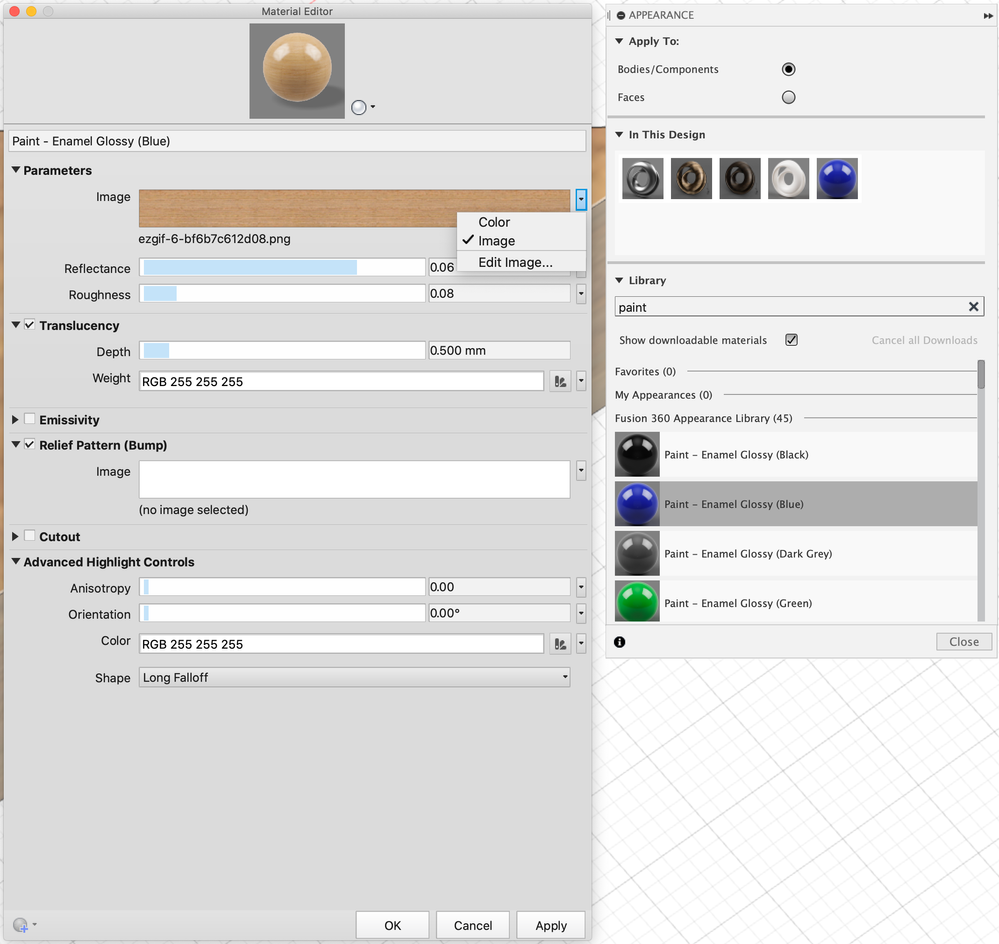Open the Shape Long Falloff dropdown

[x=354, y=677]
